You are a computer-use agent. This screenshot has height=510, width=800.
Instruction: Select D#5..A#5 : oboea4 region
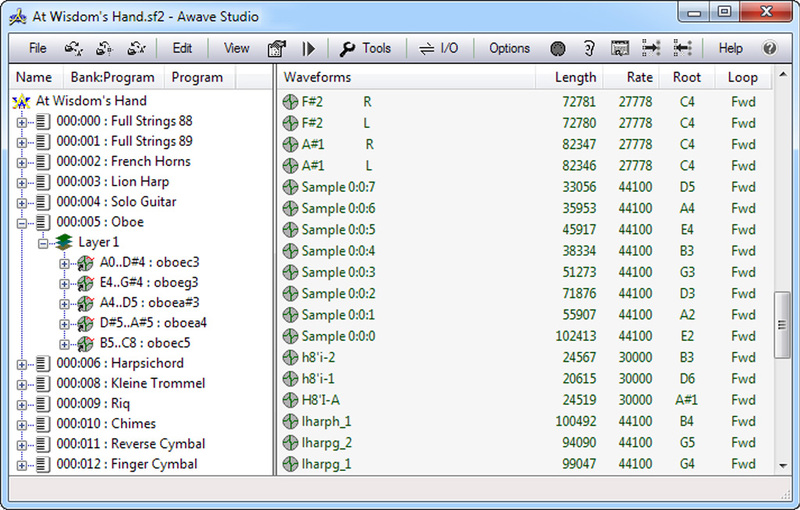coord(153,323)
